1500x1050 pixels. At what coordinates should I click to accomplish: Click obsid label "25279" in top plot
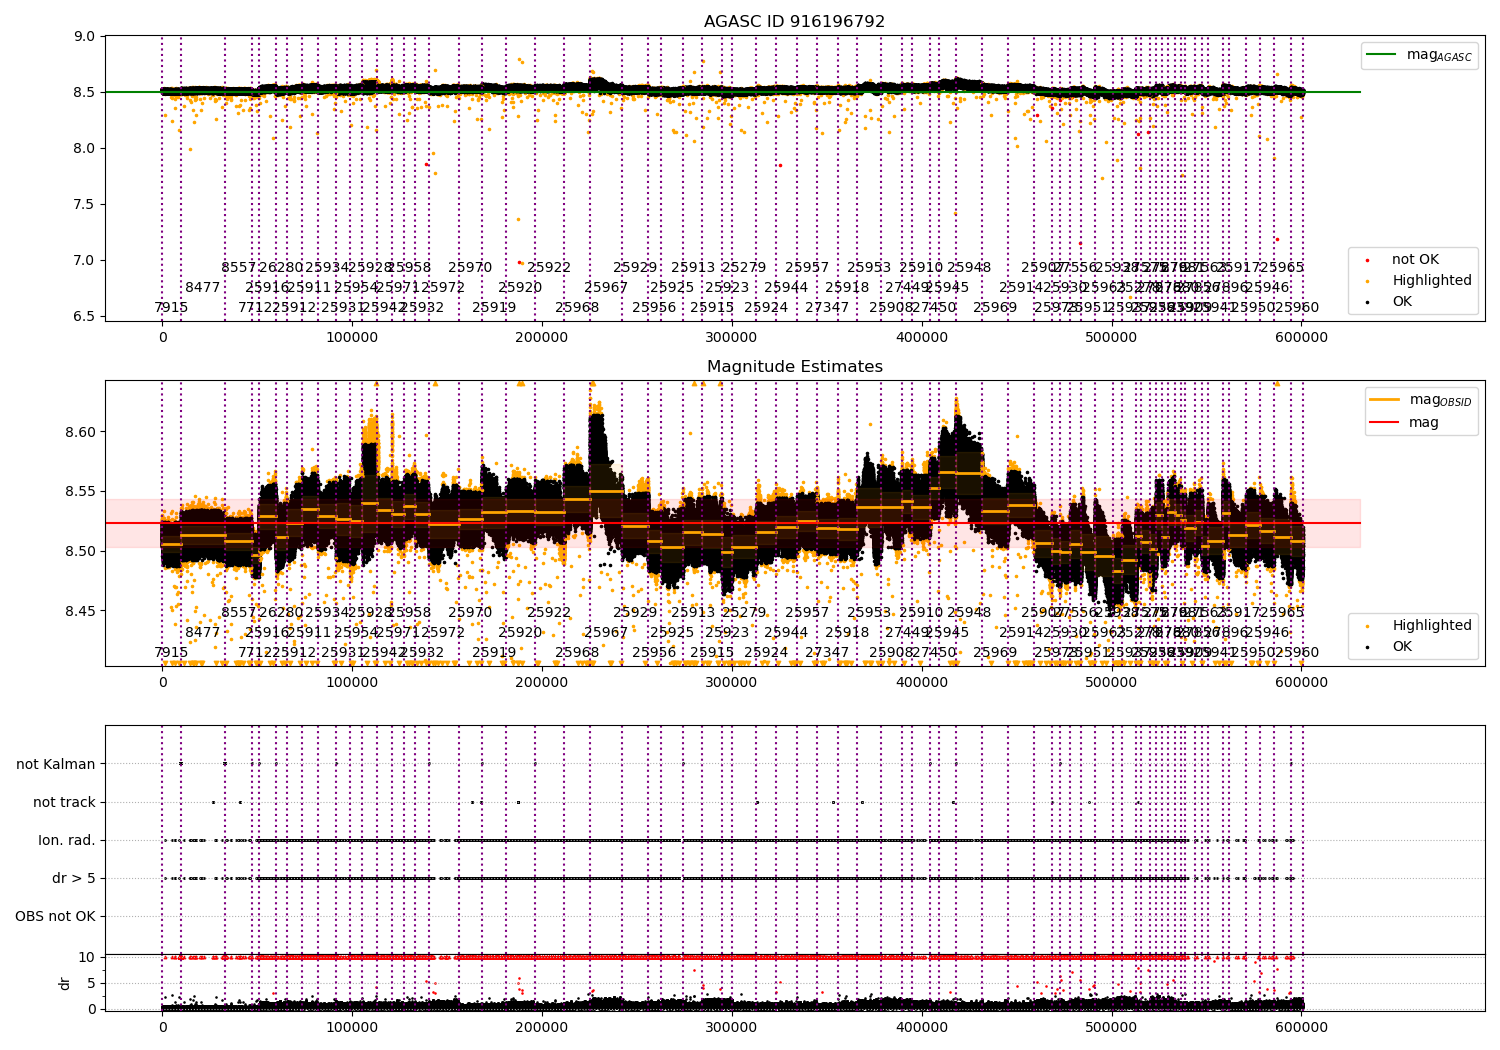tap(744, 268)
